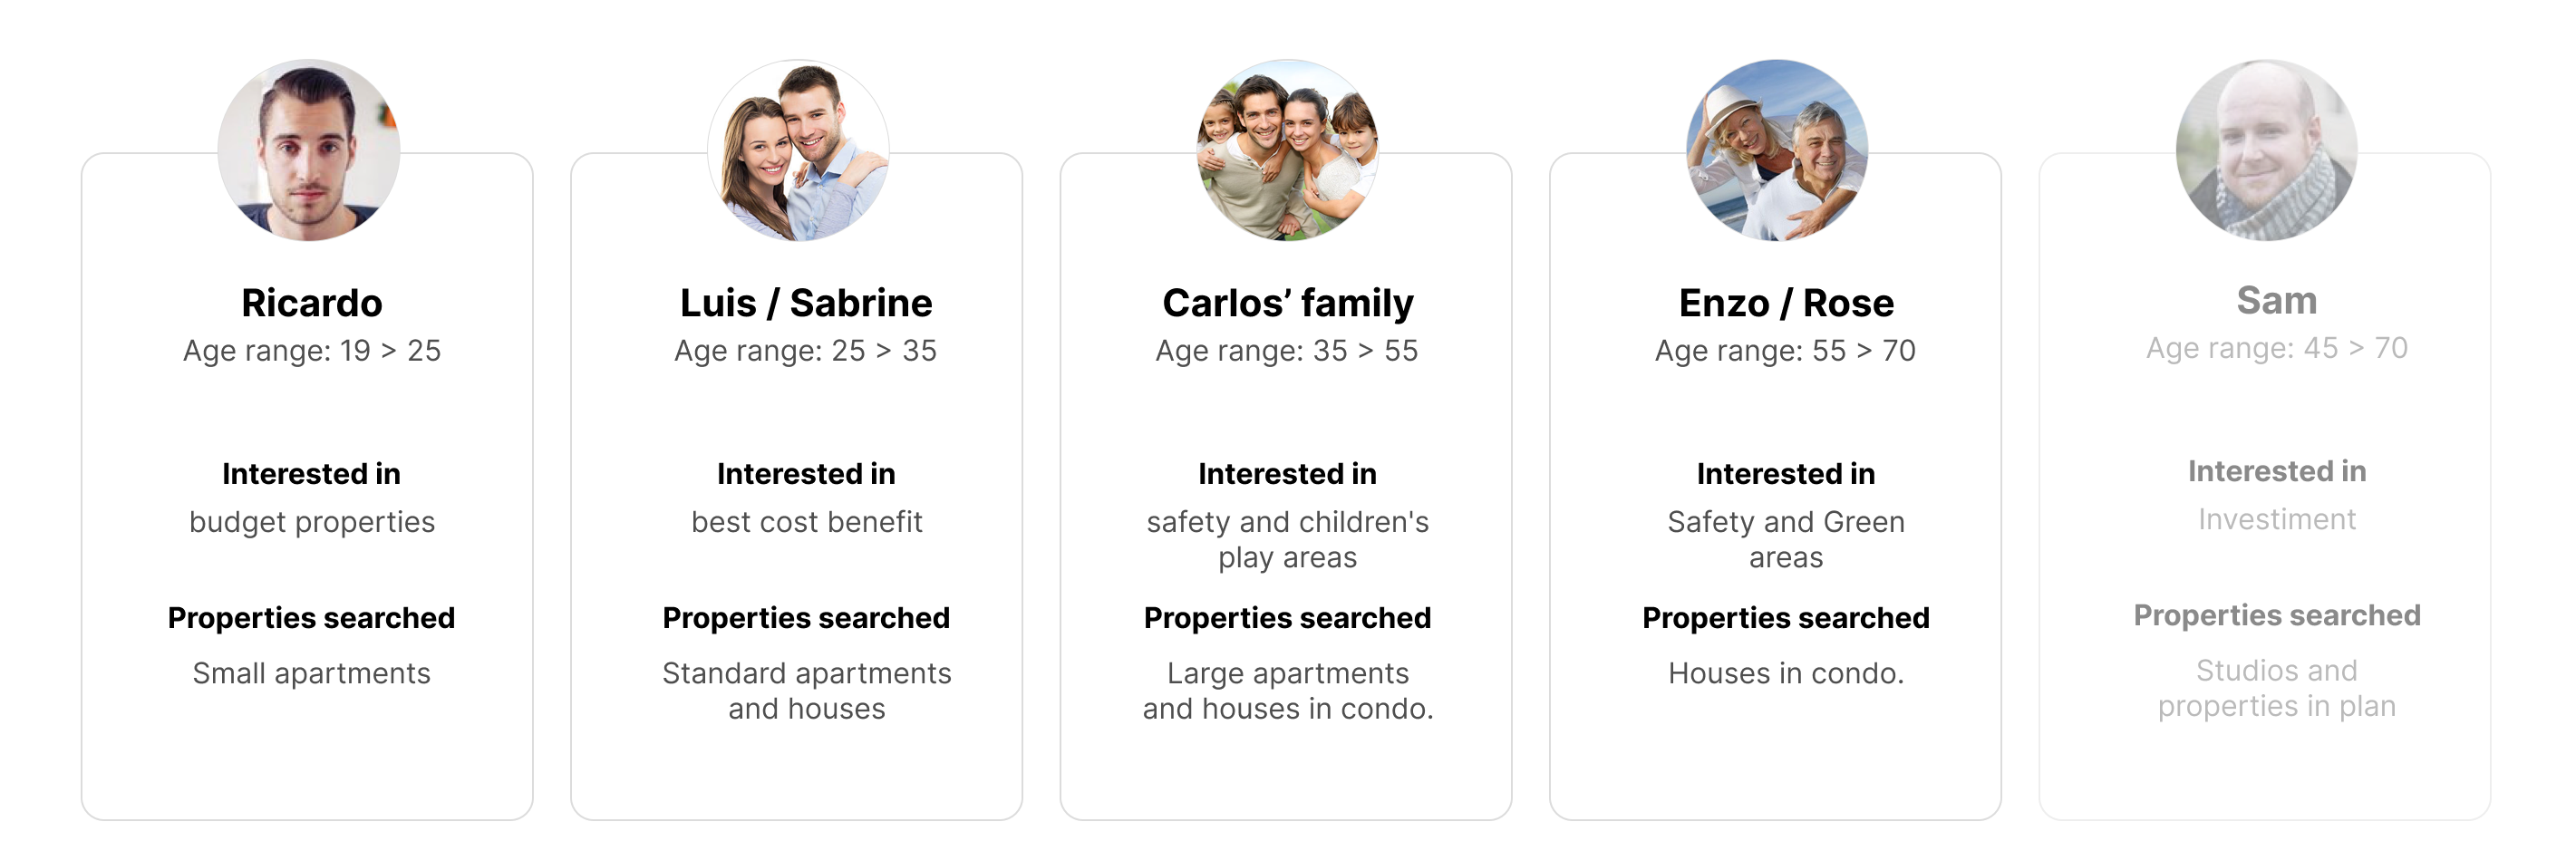
Task: Click the budget properties interest text
Action: coord(311,522)
